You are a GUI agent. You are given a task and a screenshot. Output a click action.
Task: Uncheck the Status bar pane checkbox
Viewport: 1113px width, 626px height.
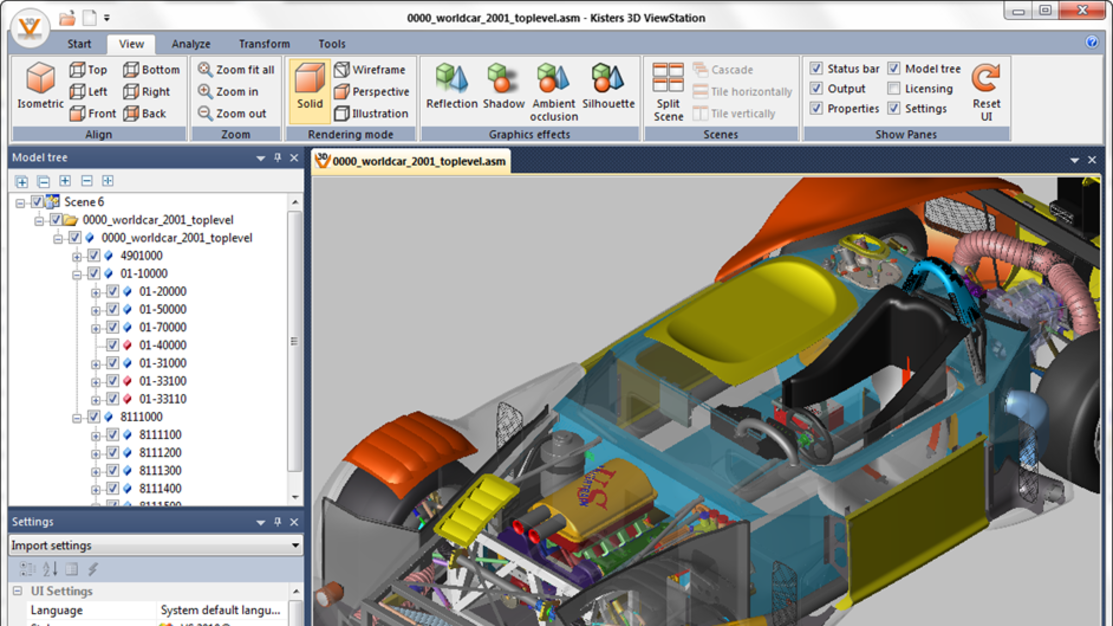816,68
